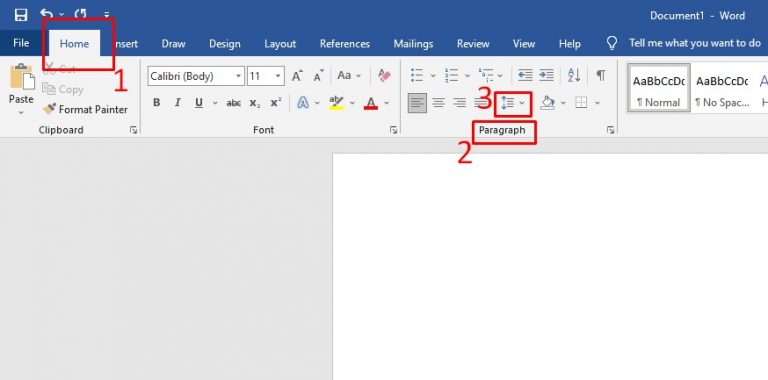Apply a bulleted list
This screenshot has height=380, width=768.
click(417, 75)
